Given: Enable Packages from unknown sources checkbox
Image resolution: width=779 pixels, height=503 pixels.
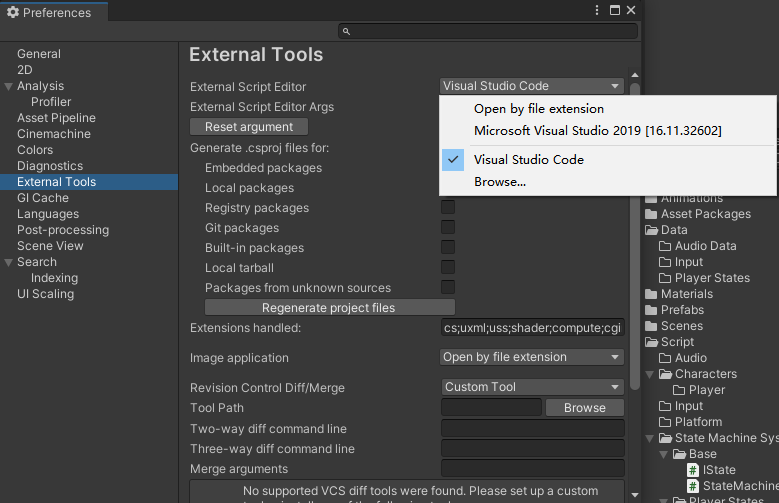Looking at the screenshot, I should (448, 287).
